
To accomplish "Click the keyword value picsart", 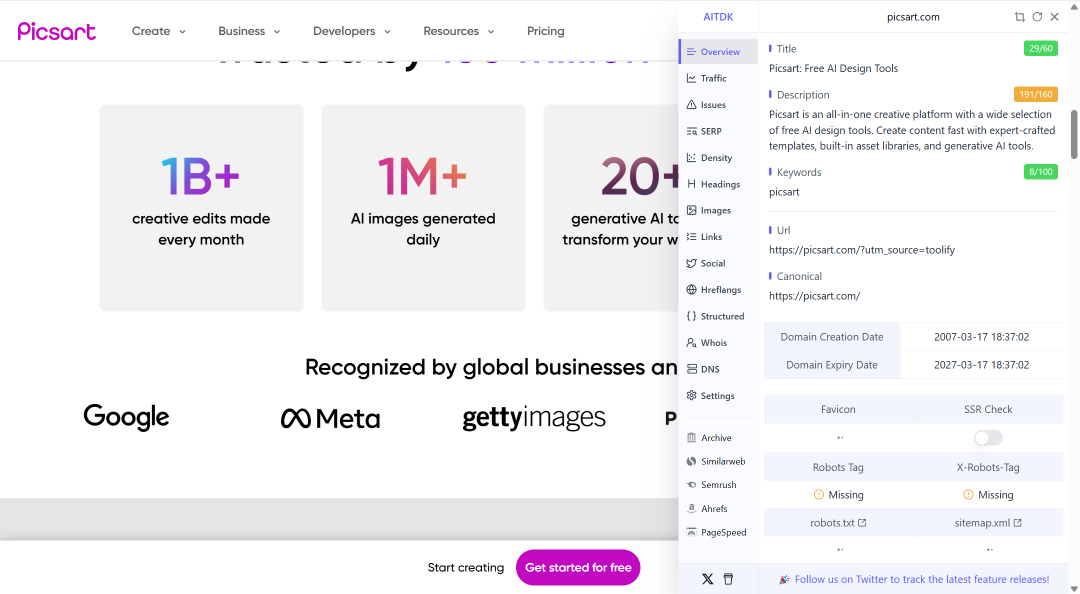I will click(x=784, y=192).
